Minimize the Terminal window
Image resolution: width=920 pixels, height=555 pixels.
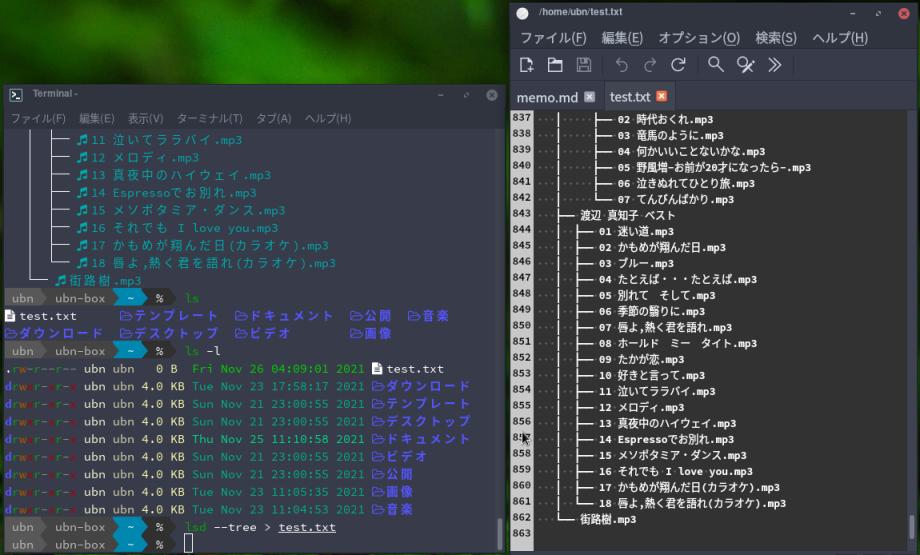tap(441, 95)
